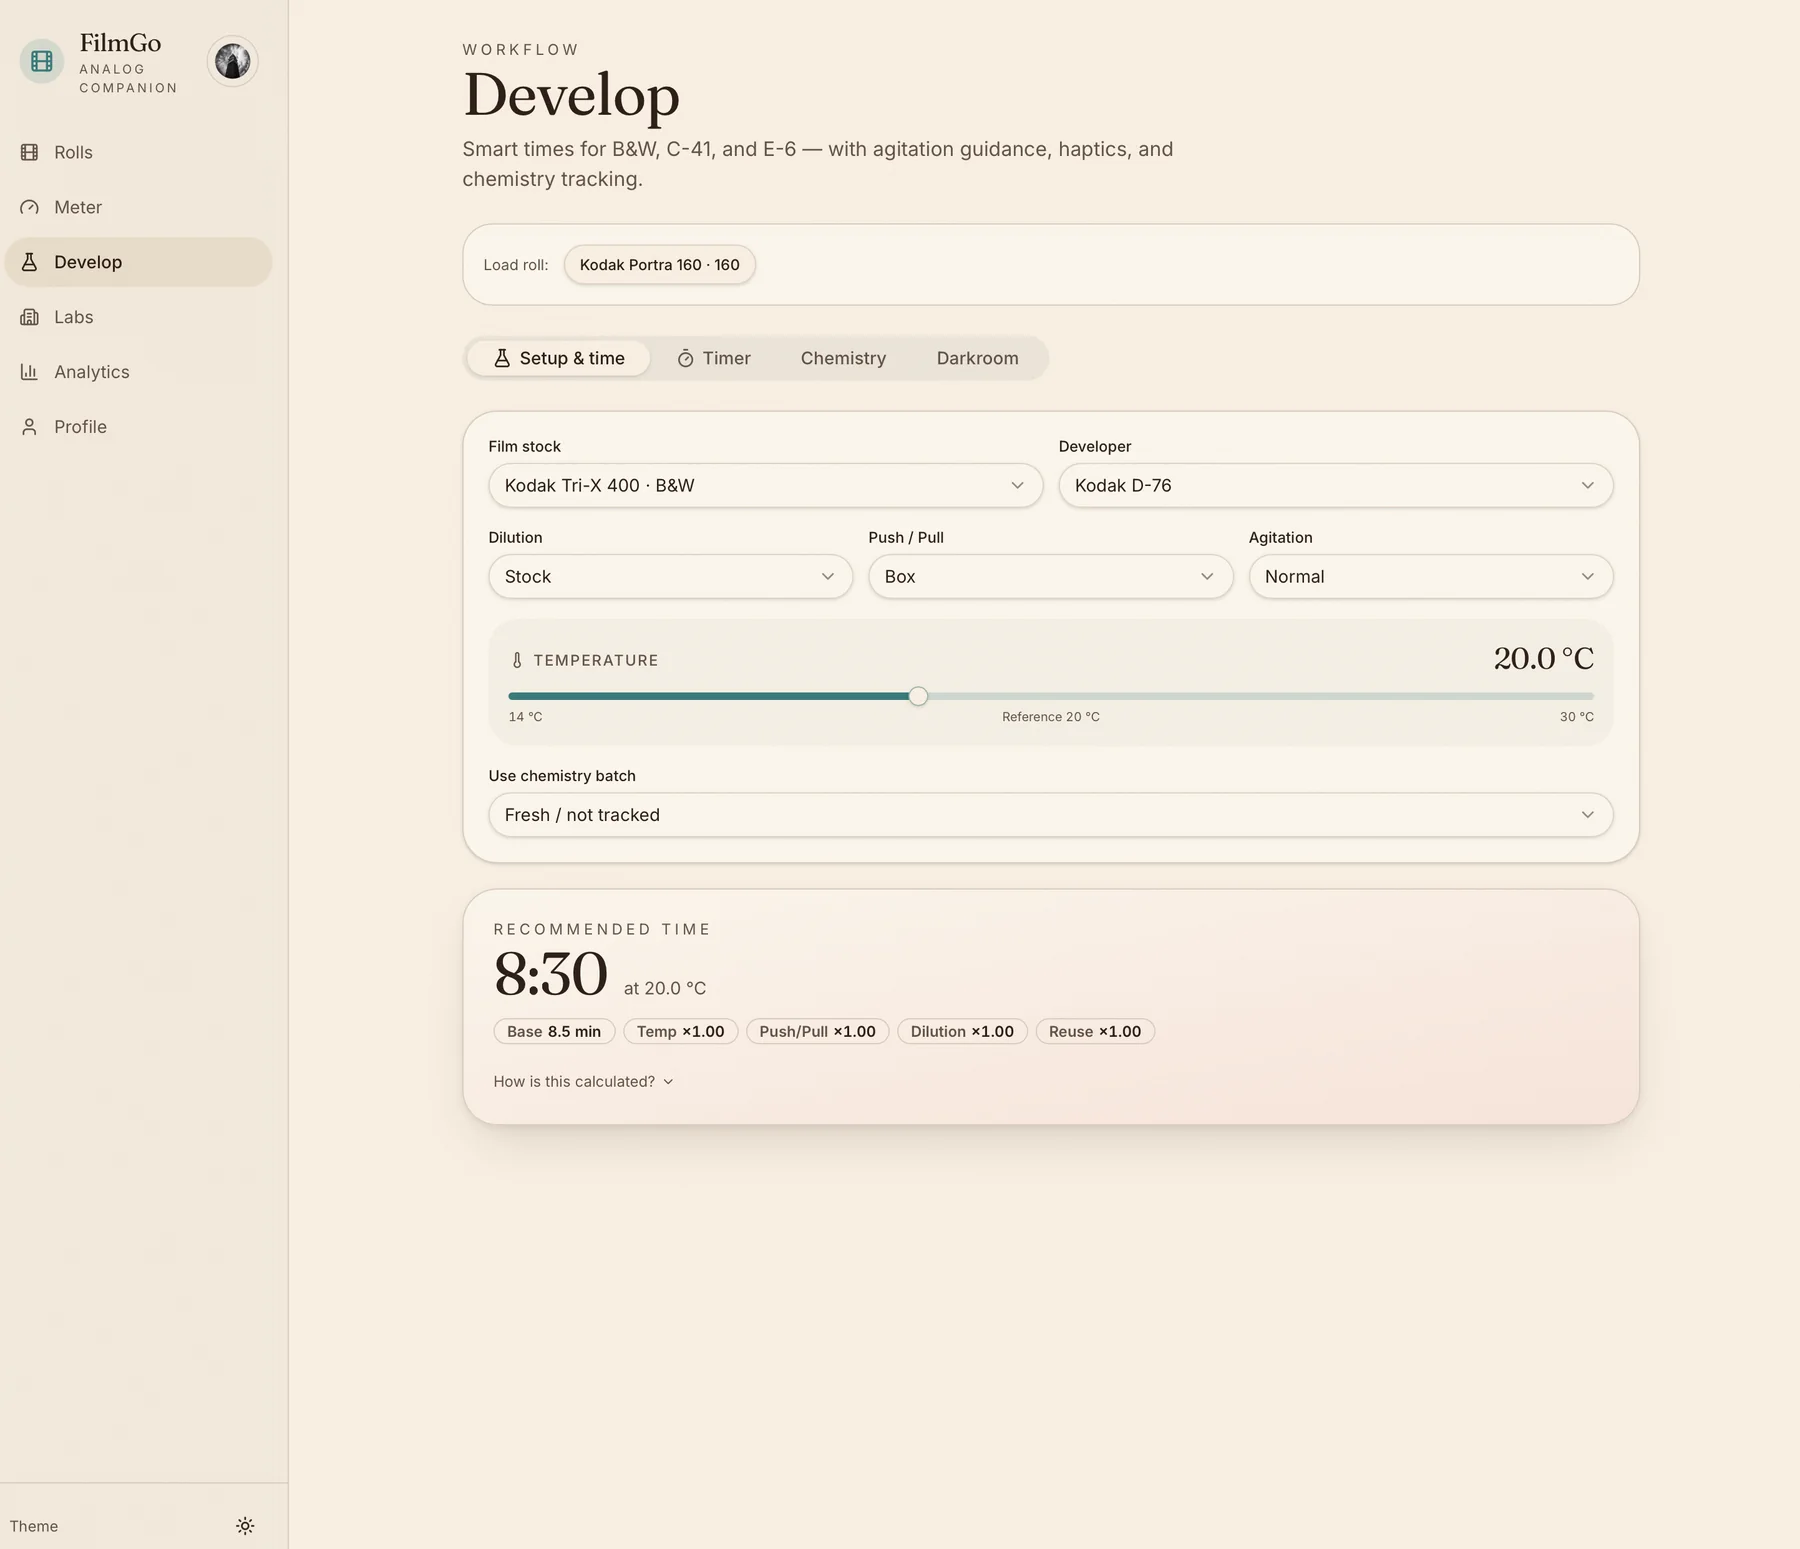The image size is (1800, 1549).
Task: Click the temperature slider handle
Action: (x=918, y=696)
